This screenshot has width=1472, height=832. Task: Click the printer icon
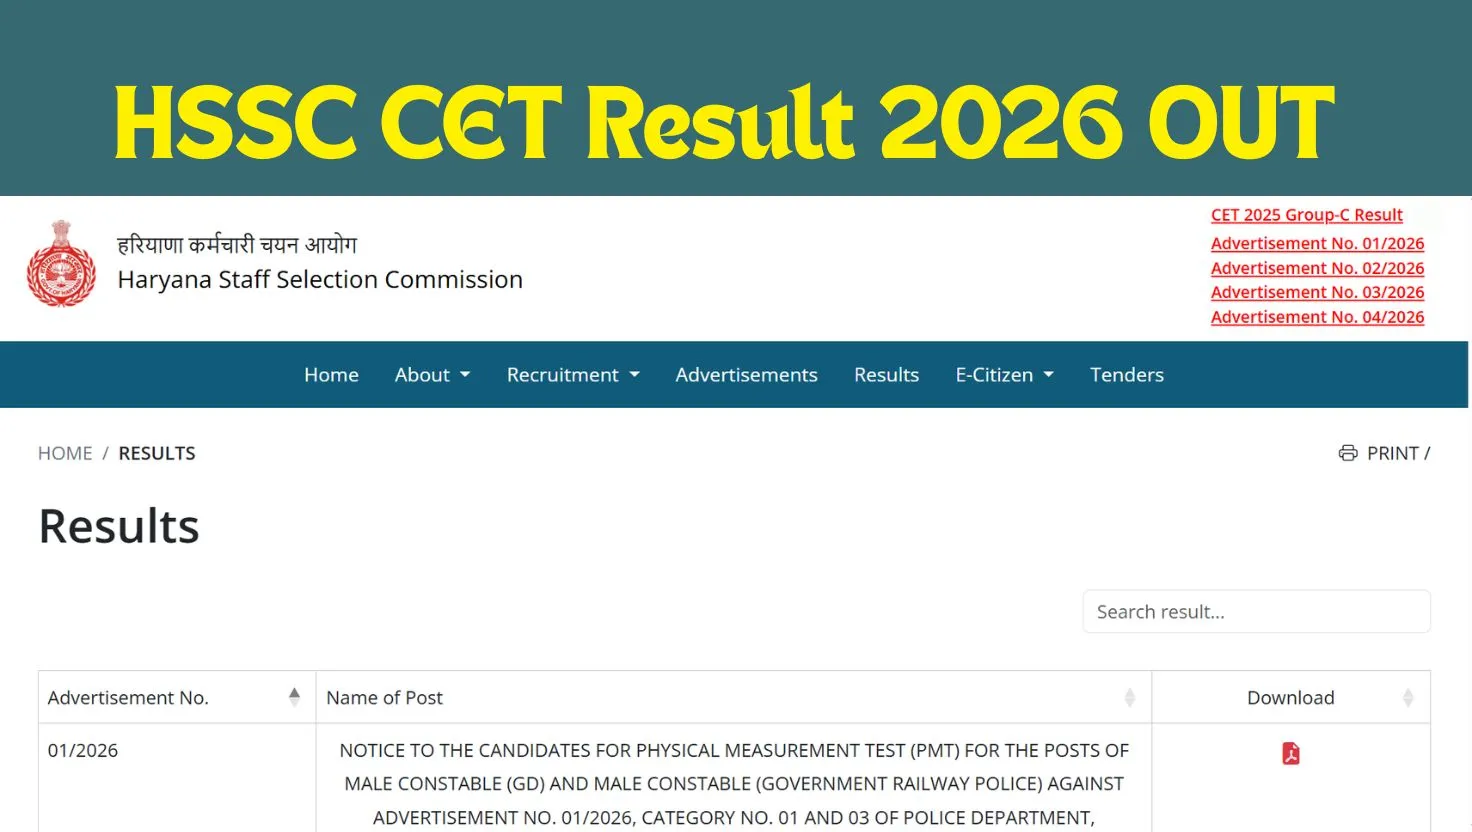pos(1348,453)
